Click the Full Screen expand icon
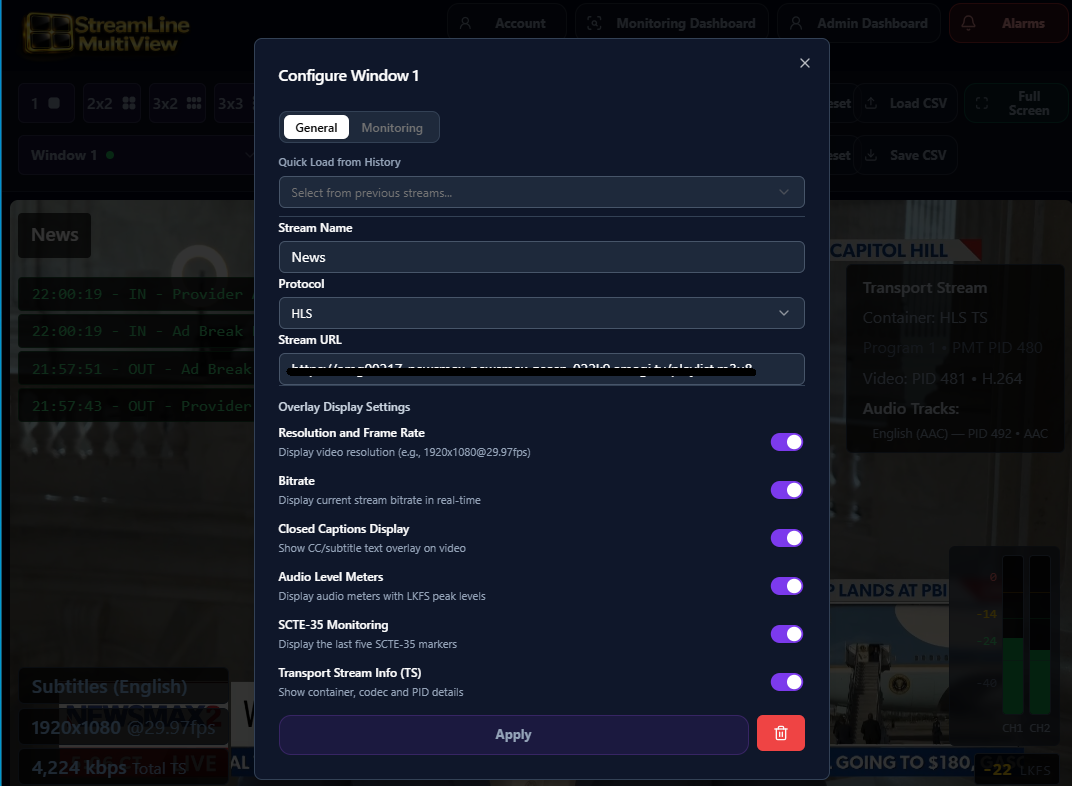Viewport: 1072px width, 786px height. pos(982,103)
